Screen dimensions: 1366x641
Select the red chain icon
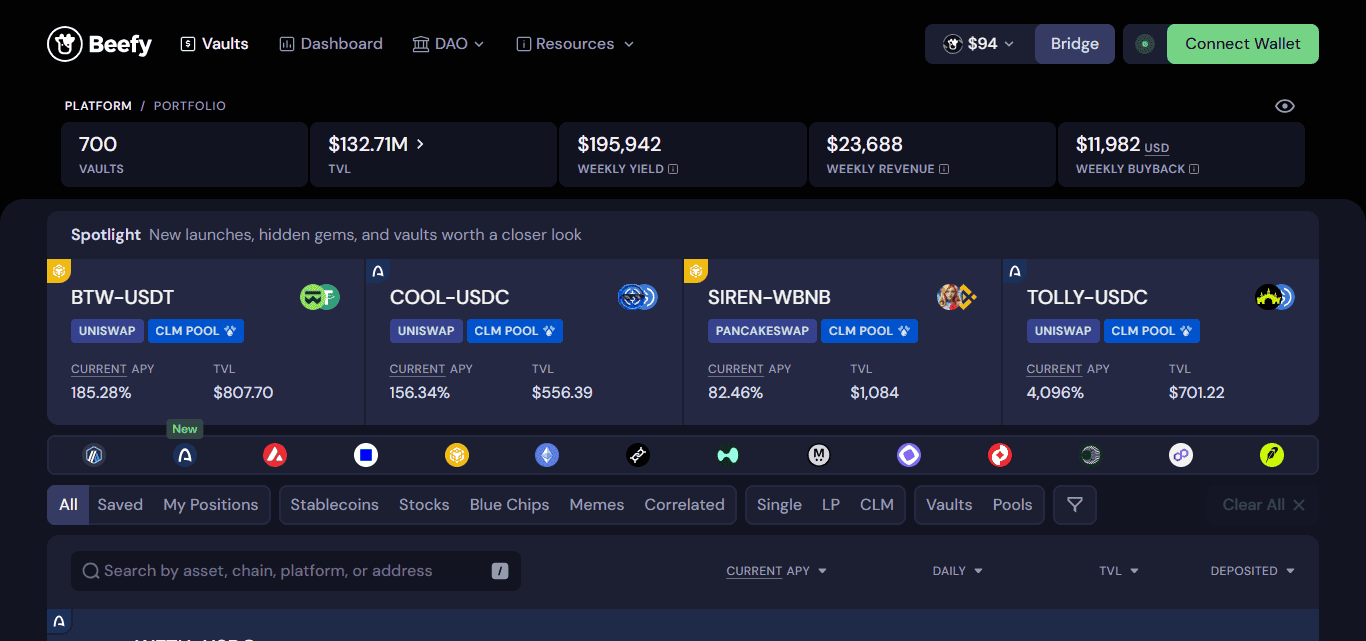click(1000, 455)
